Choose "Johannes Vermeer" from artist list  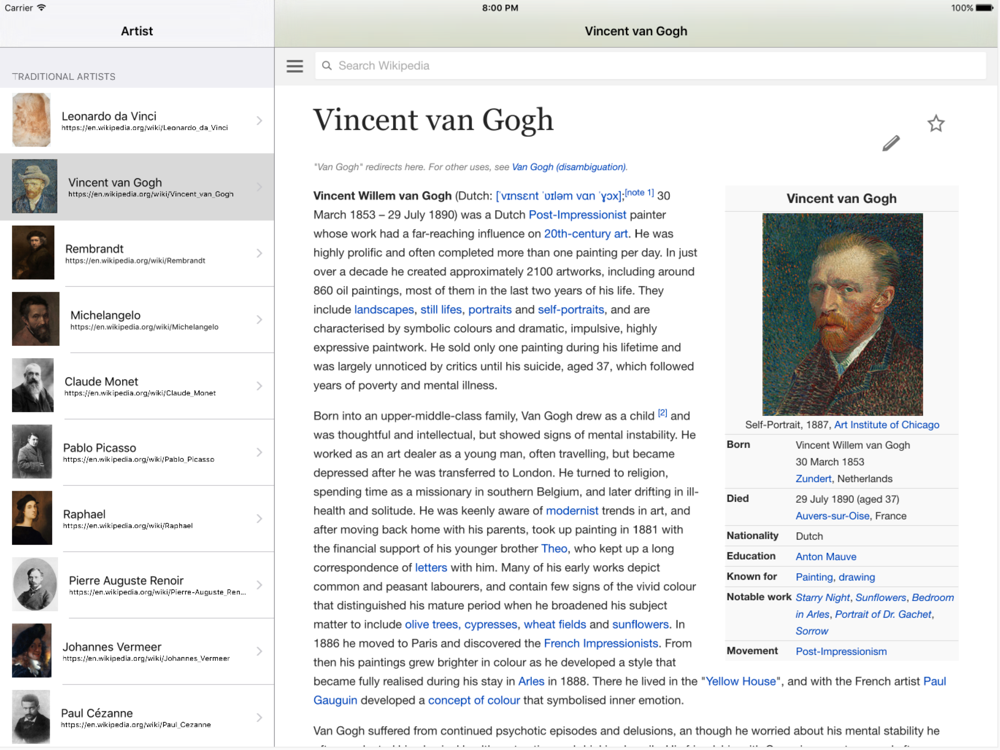click(x=112, y=647)
